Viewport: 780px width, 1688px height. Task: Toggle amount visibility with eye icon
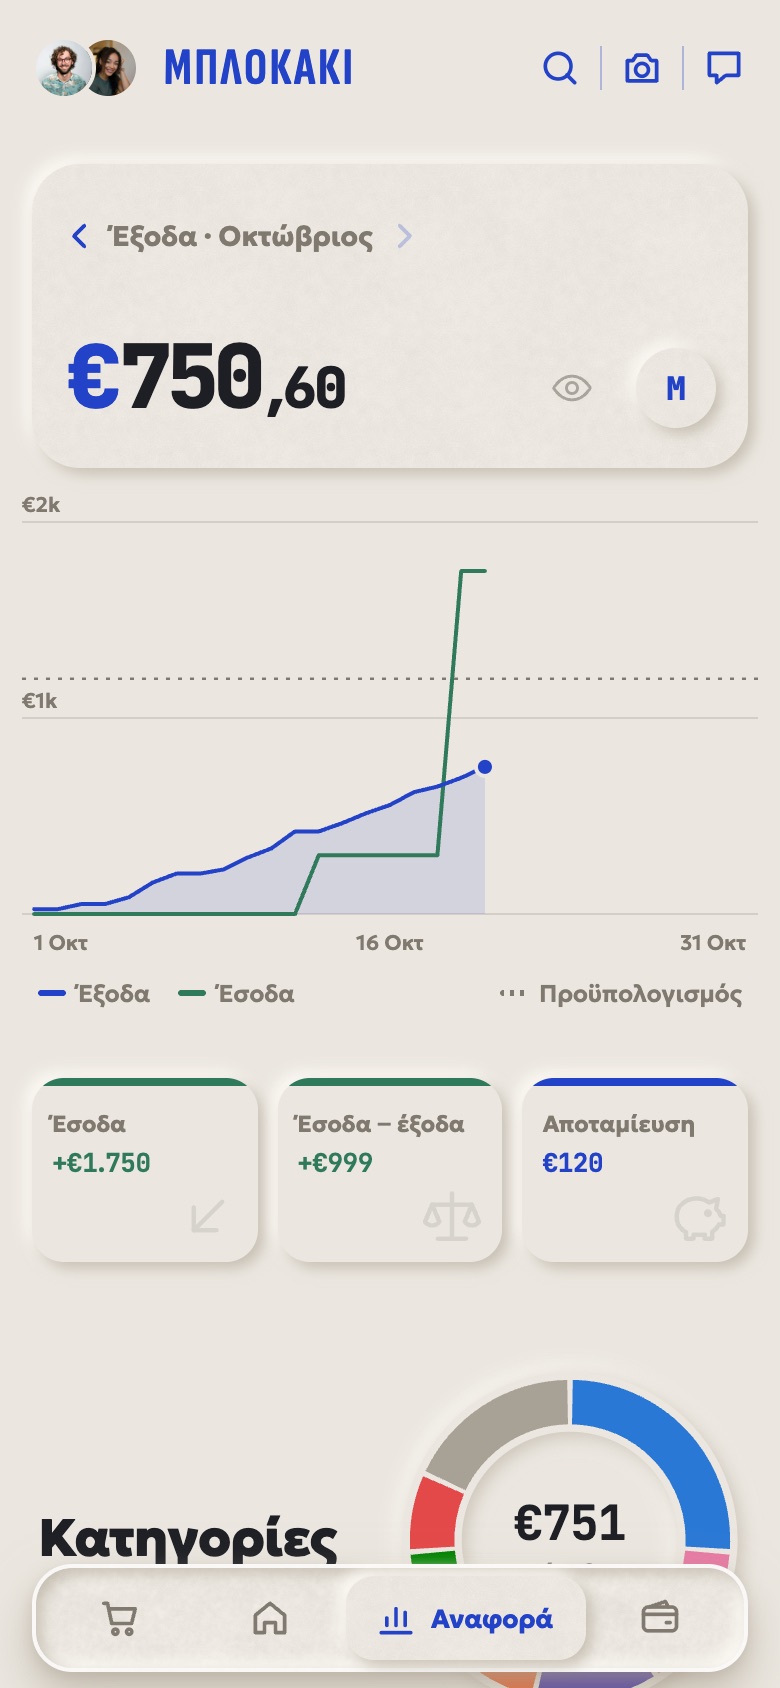(572, 388)
